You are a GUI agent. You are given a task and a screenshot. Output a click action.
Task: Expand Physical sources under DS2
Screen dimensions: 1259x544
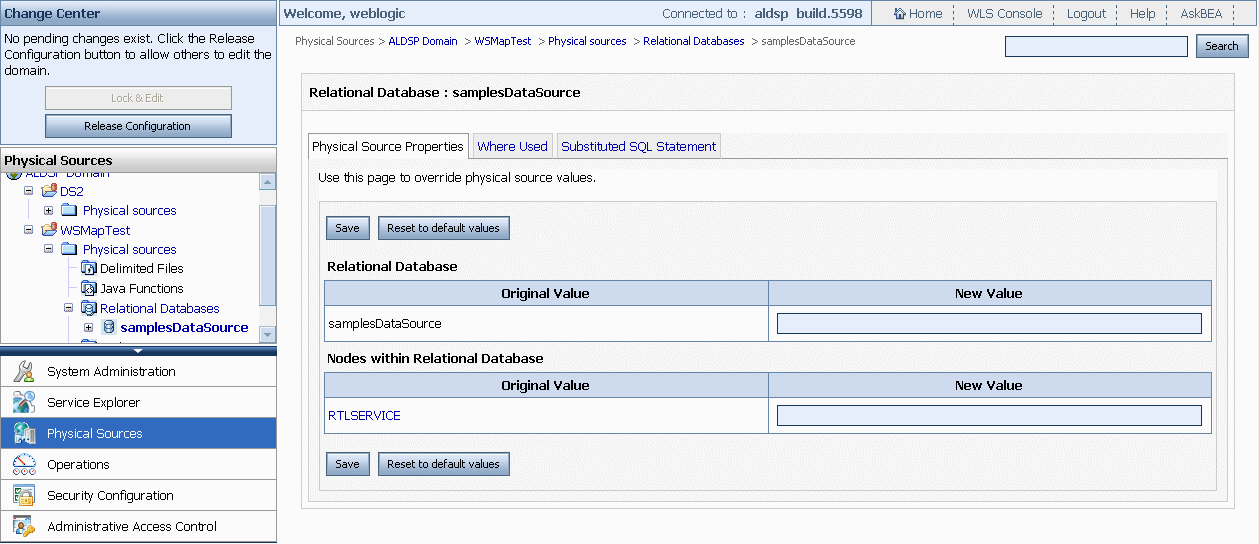pyautogui.click(x=48, y=210)
